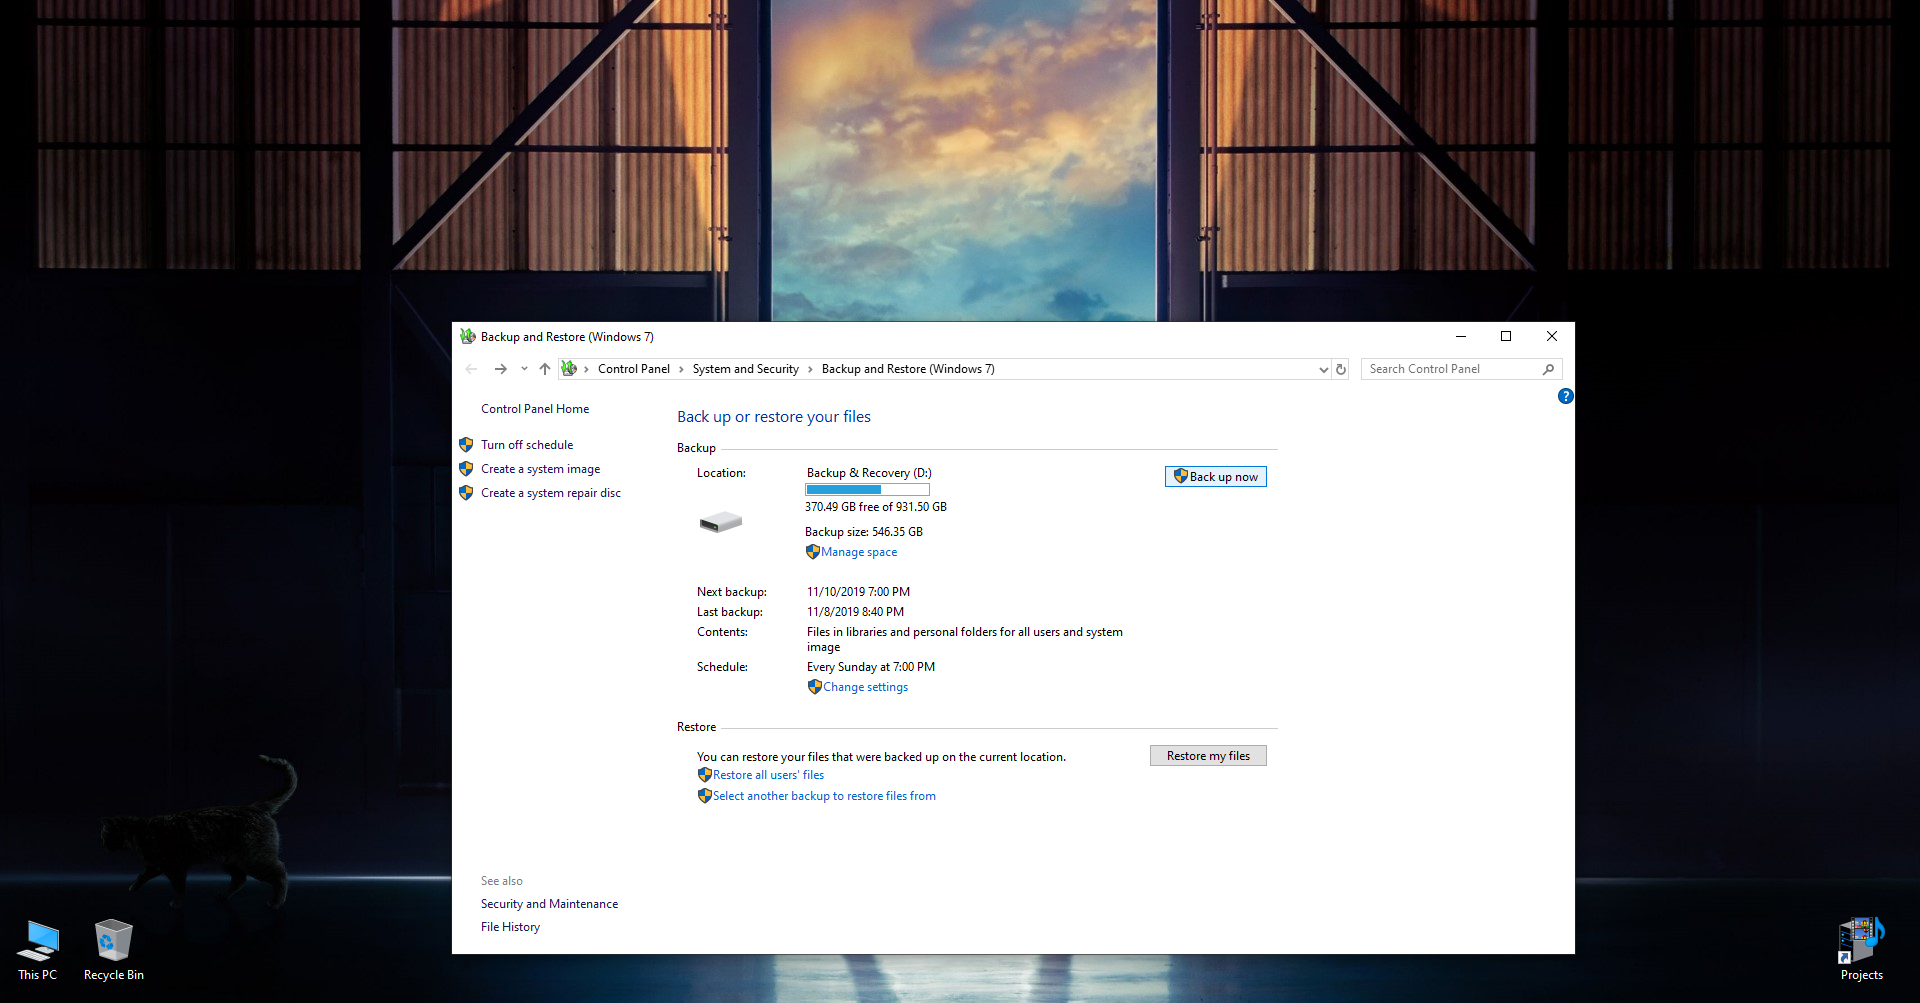
Task: Click the Backup and Restore title bar icon
Action: click(468, 337)
